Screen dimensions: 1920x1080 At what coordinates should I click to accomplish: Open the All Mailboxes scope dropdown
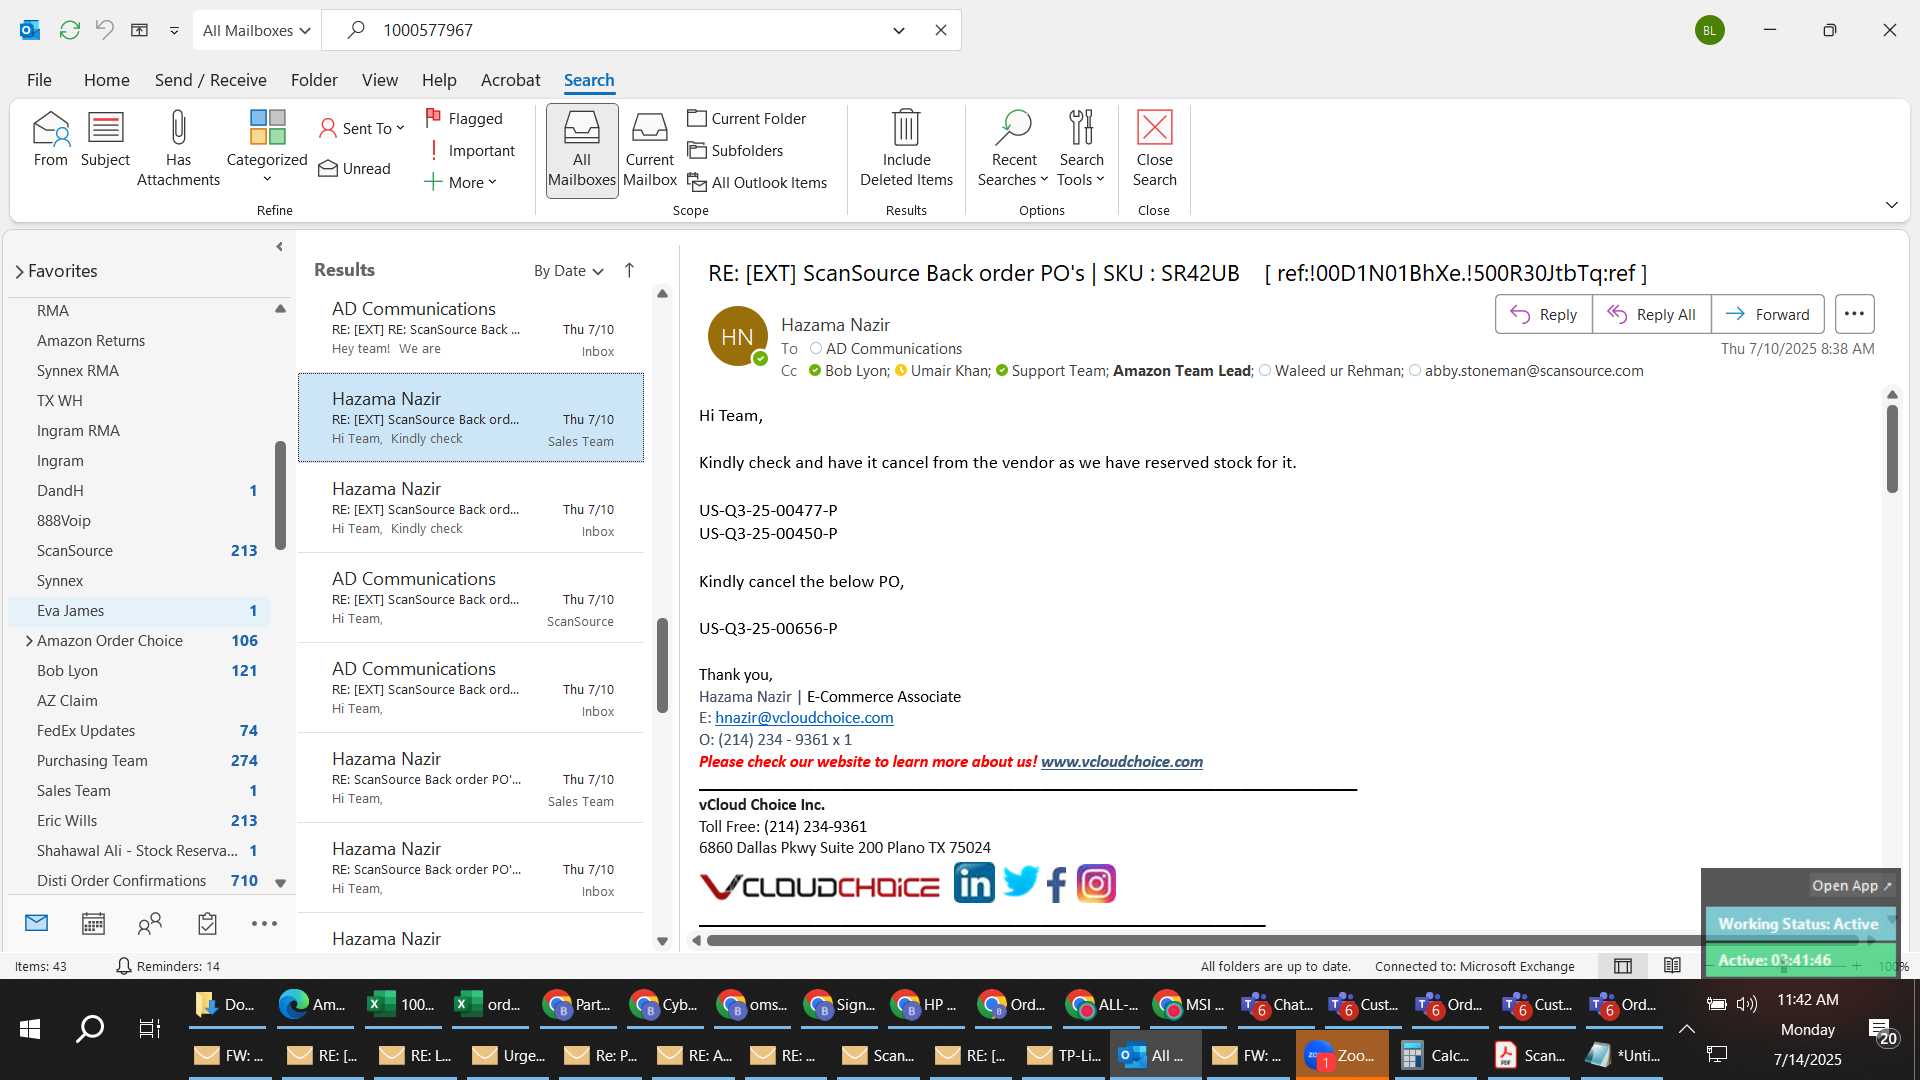pyautogui.click(x=257, y=30)
